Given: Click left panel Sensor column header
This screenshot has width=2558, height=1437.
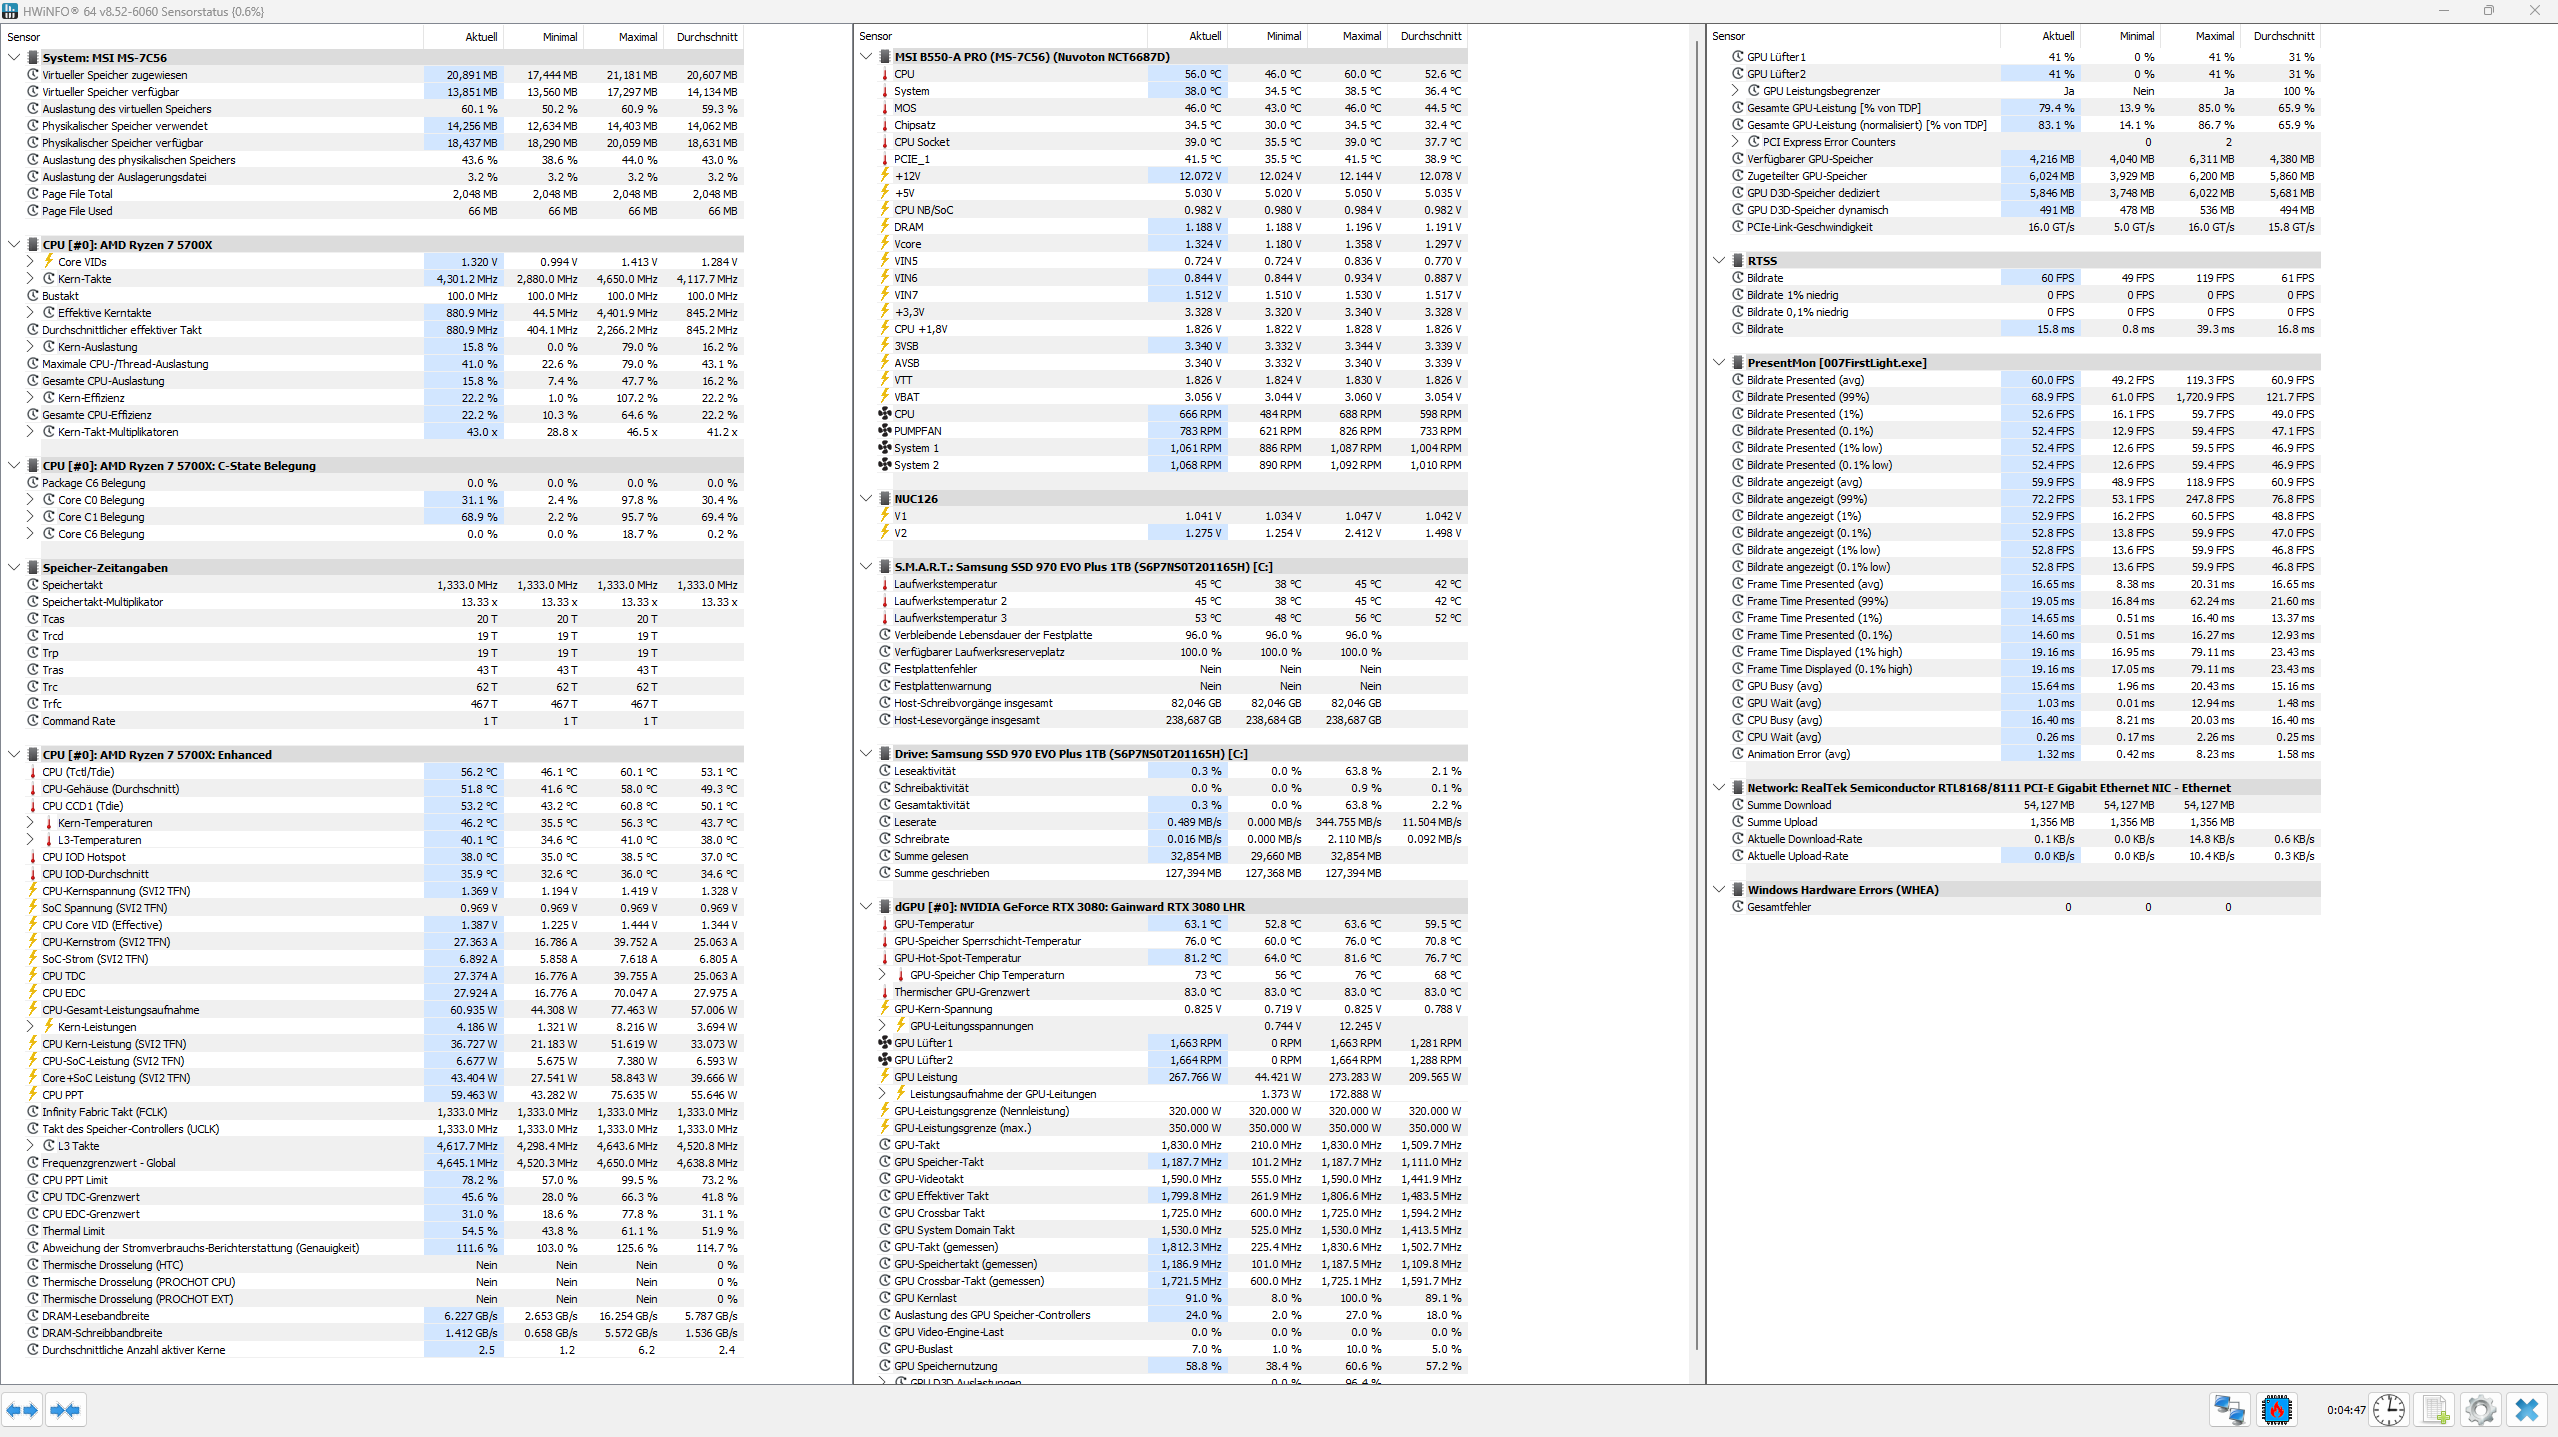Looking at the screenshot, I should [x=213, y=37].
